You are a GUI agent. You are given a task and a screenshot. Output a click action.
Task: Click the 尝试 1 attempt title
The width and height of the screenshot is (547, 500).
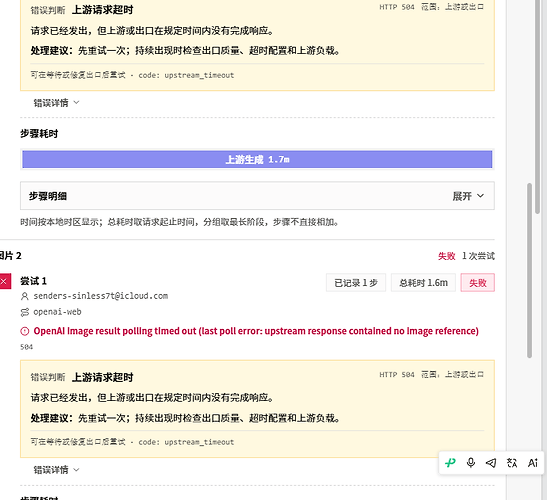[33, 281]
